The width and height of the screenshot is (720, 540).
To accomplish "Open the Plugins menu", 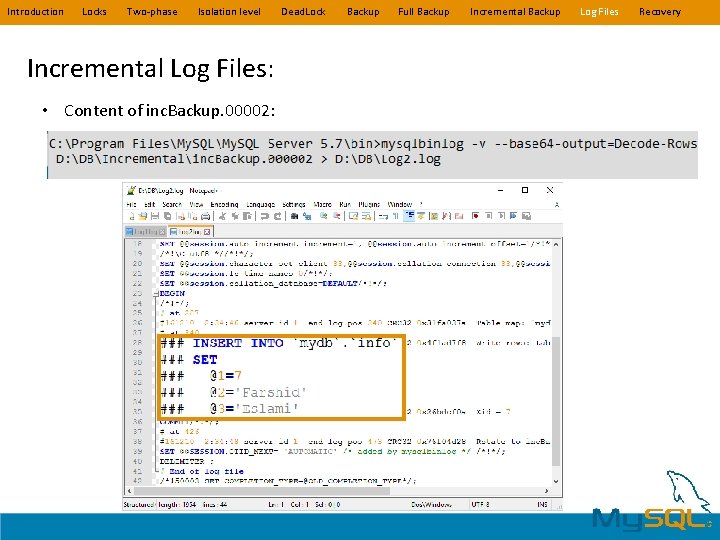I will point(369,204).
